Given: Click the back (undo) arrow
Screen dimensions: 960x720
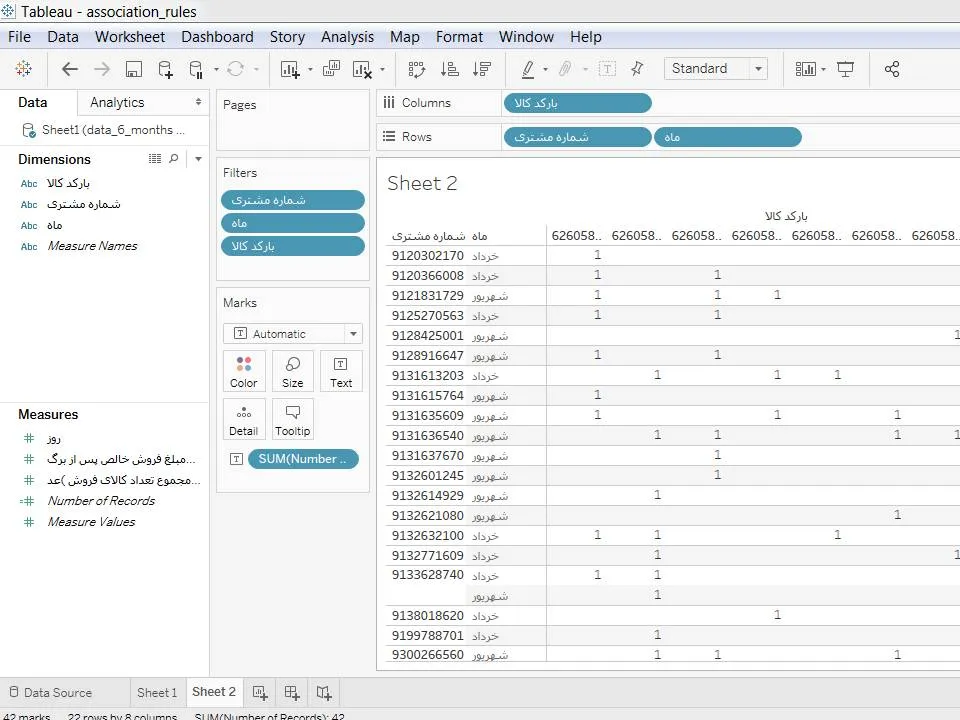Looking at the screenshot, I should coord(69,69).
